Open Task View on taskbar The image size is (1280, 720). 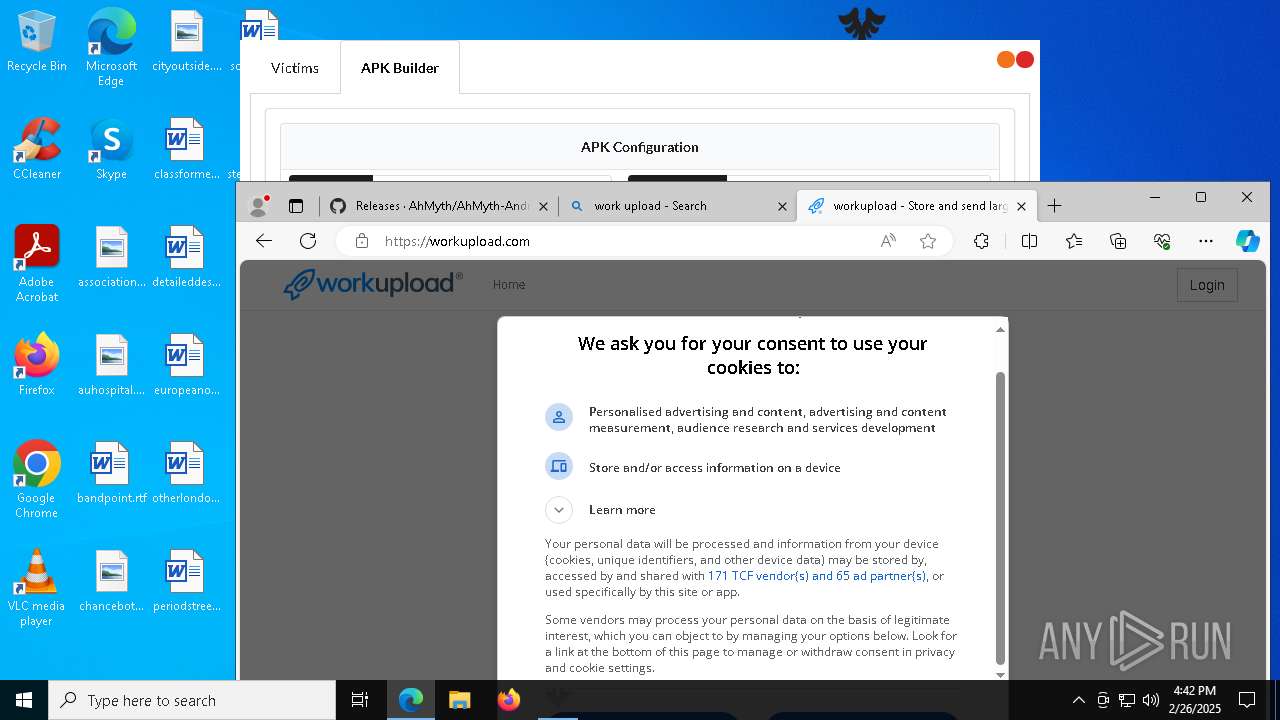360,700
